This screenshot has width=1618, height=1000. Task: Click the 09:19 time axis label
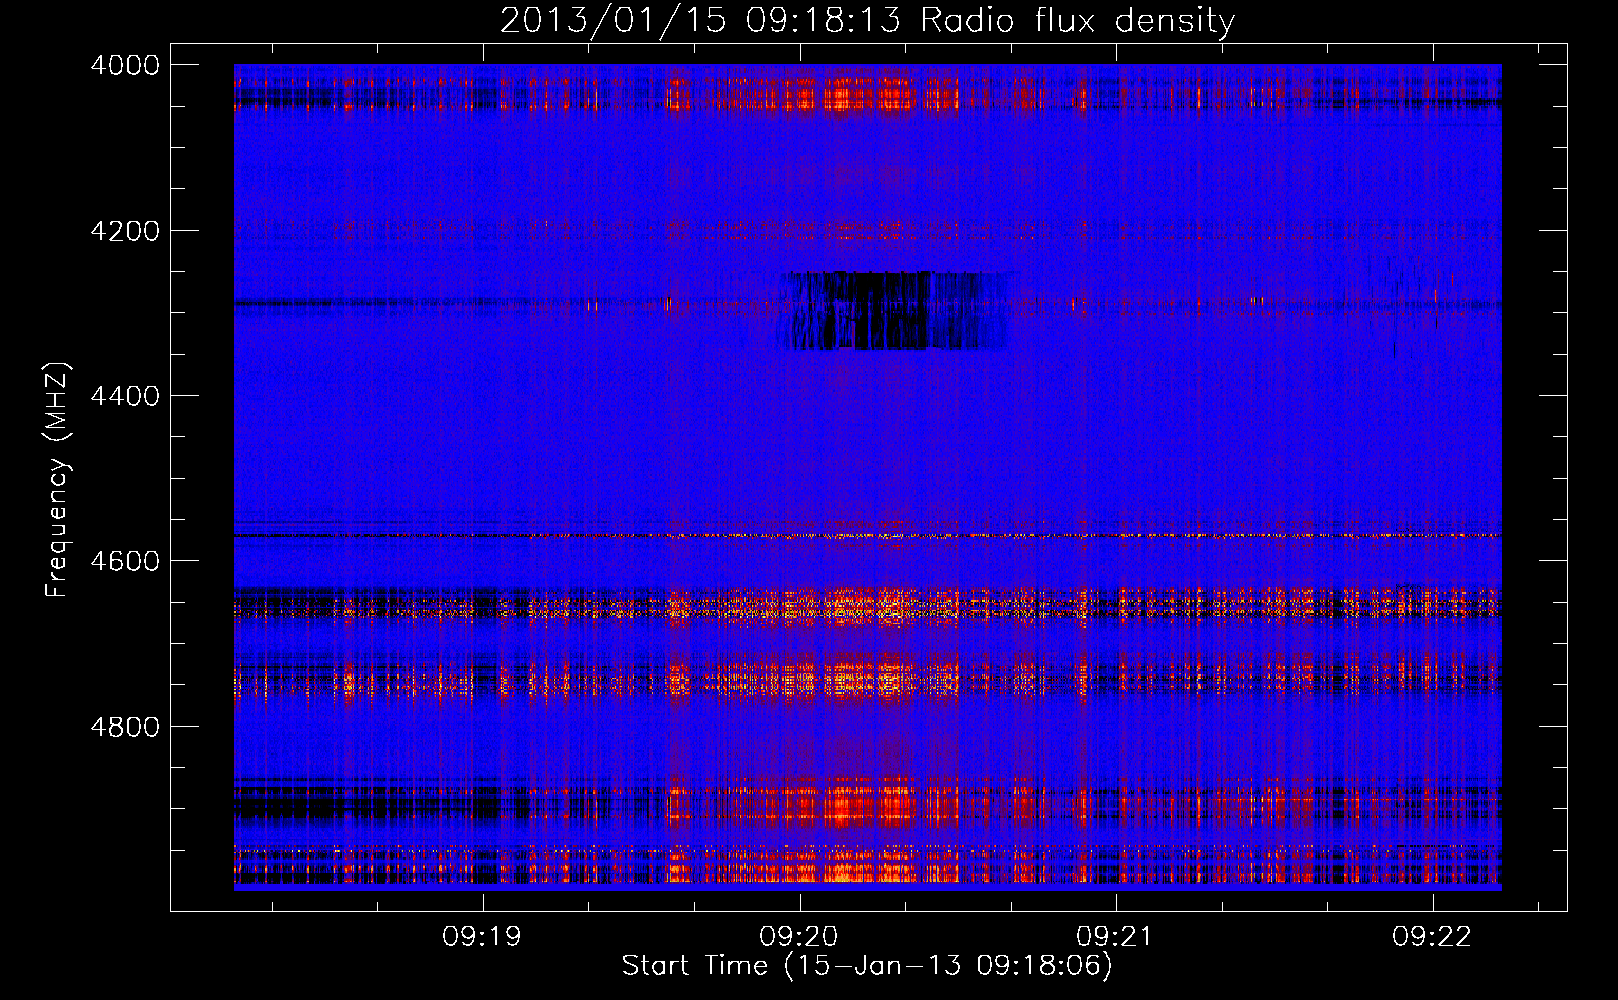(483, 936)
